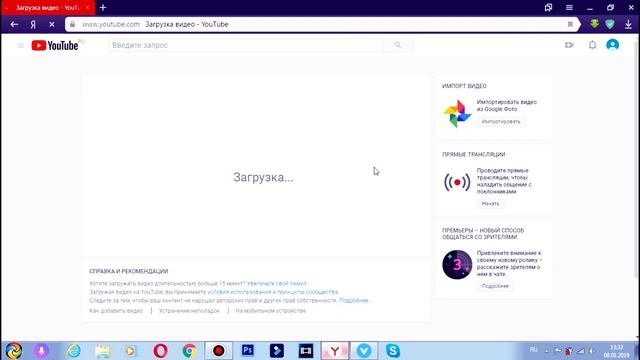Open a new browser tab with plus

point(103,7)
